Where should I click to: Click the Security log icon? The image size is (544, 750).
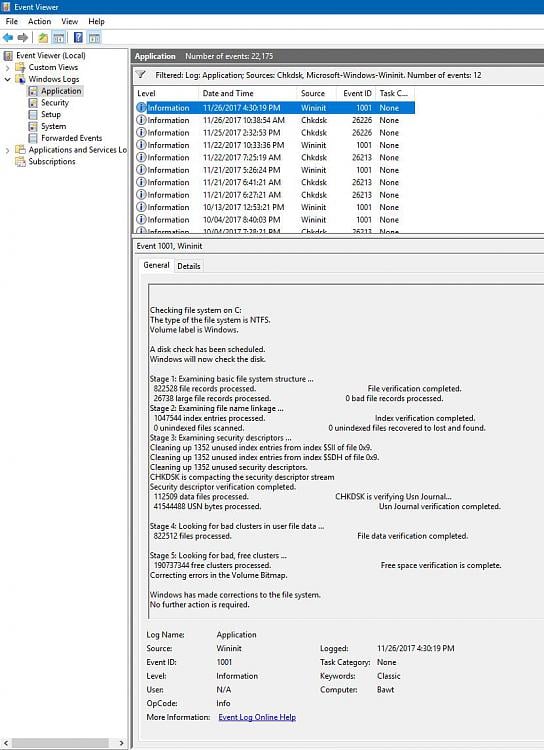click(33, 103)
